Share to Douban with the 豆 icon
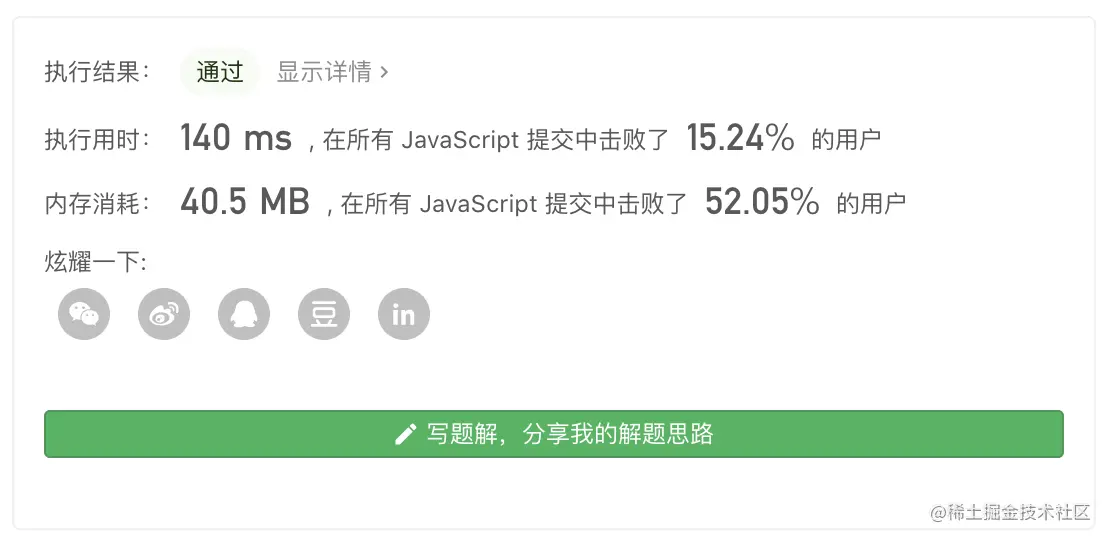Screen dimensions: 1108x540 click(x=324, y=314)
